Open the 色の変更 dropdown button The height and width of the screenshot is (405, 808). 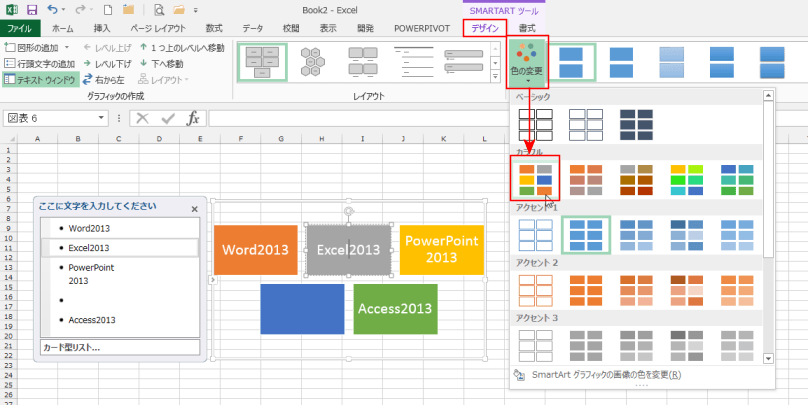click(x=528, y=62)
